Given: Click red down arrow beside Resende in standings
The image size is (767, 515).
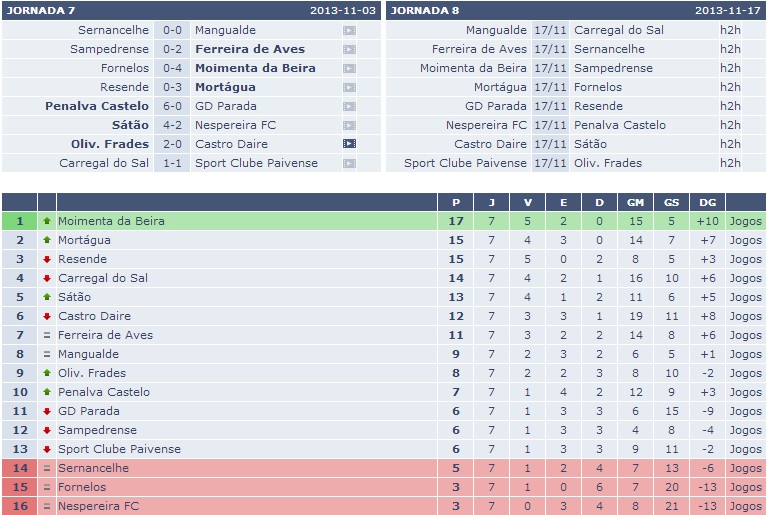Looking at the screenshot, I should [47, 259].
